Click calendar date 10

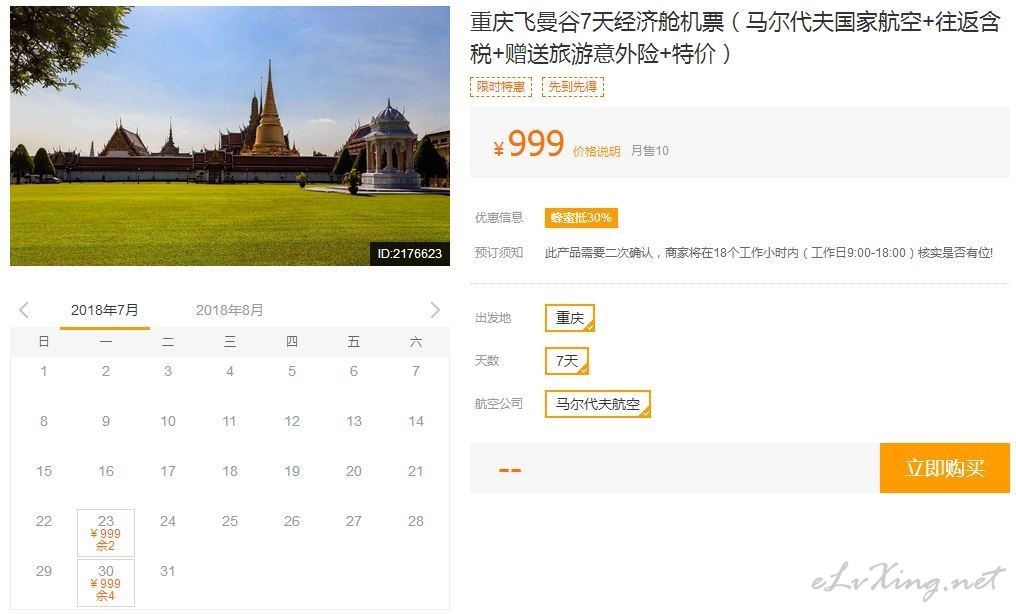[x=168, y=421]
